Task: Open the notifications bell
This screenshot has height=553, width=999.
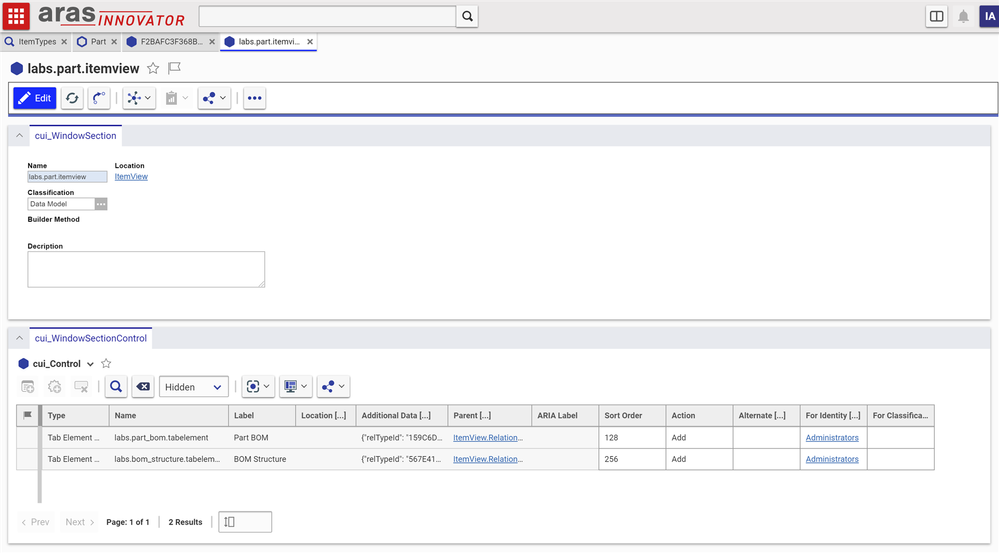Action: [x=964, y=16]
